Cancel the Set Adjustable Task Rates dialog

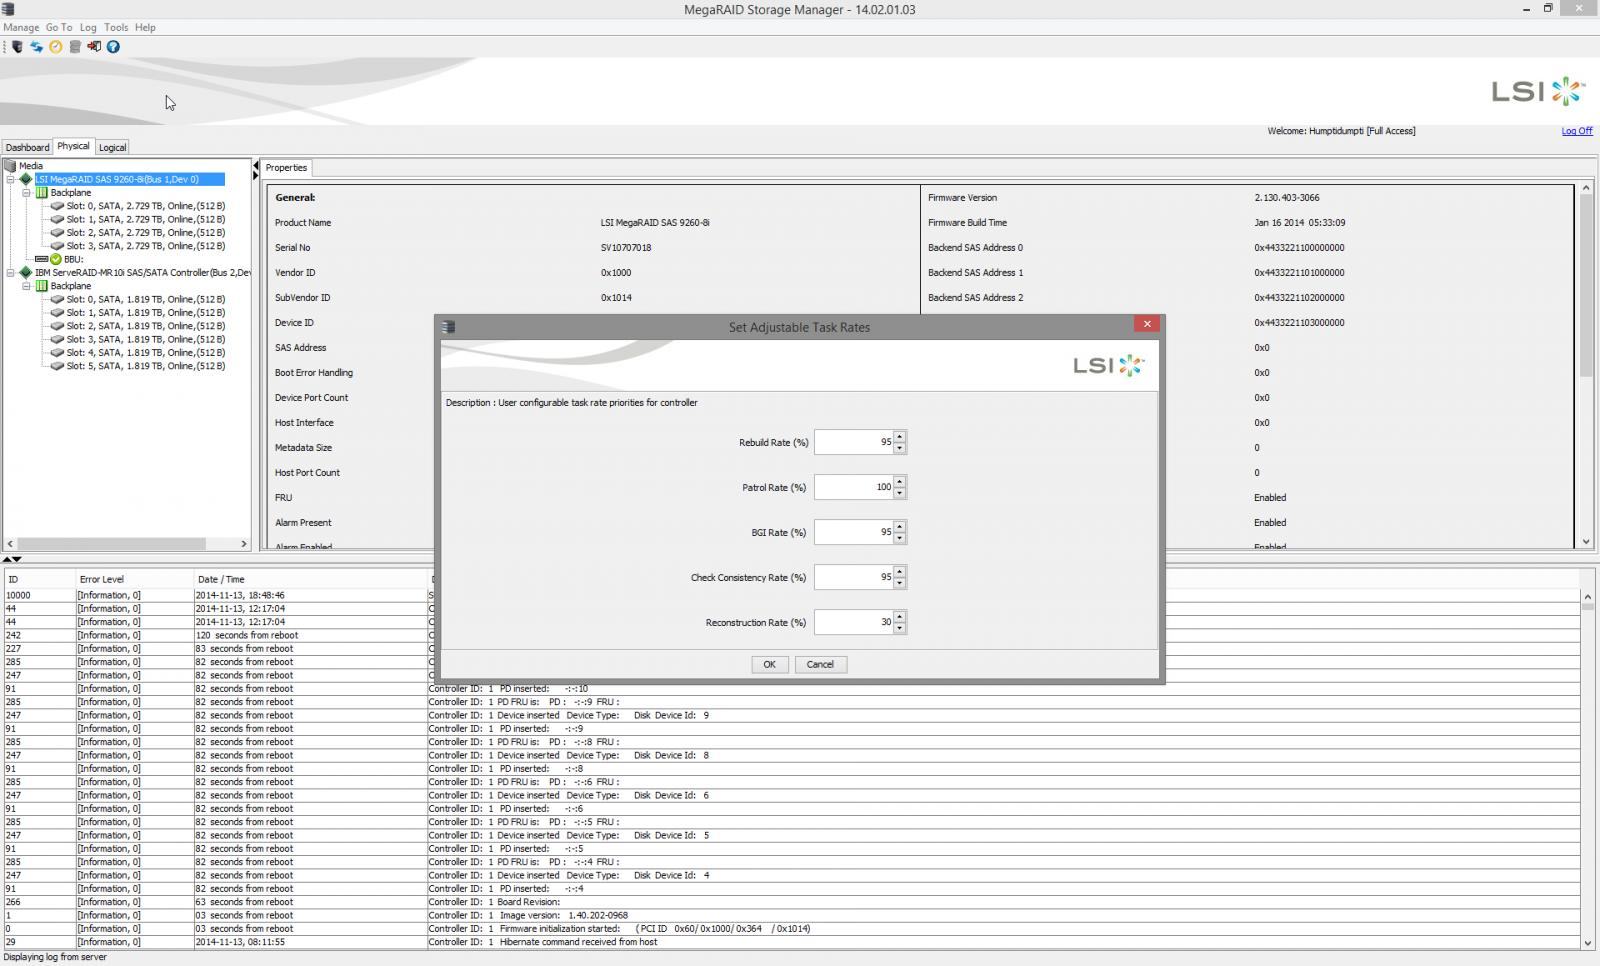(x=820, y=664)
